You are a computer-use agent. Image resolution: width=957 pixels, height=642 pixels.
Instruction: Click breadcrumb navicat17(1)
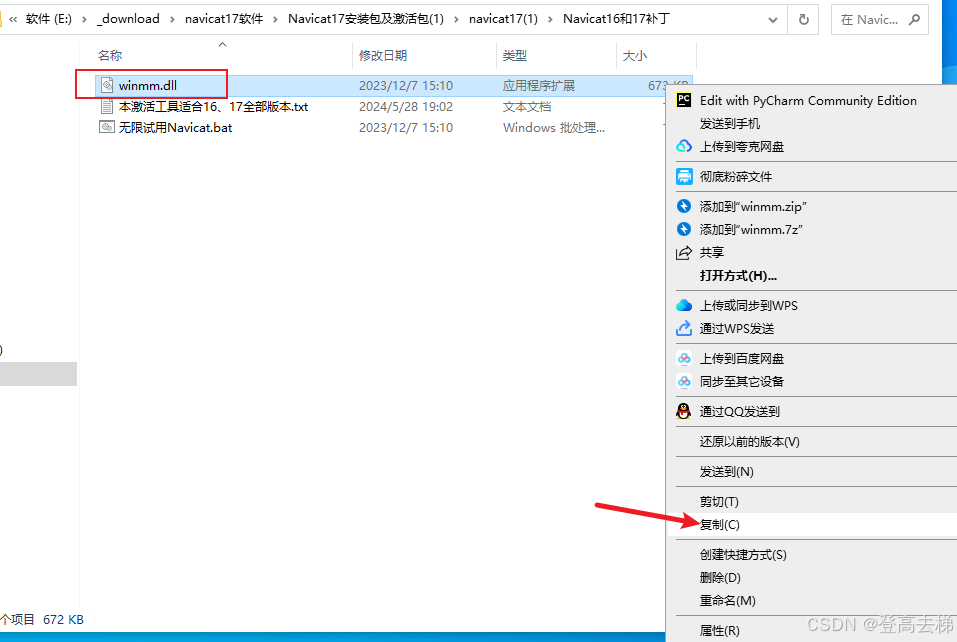[x=503, y=20]
